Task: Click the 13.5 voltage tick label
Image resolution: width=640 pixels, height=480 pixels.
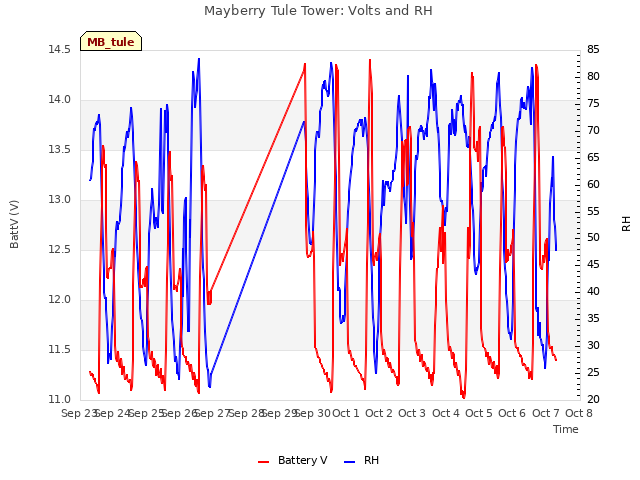Action: pyautogui.click(x=60, y=150)
